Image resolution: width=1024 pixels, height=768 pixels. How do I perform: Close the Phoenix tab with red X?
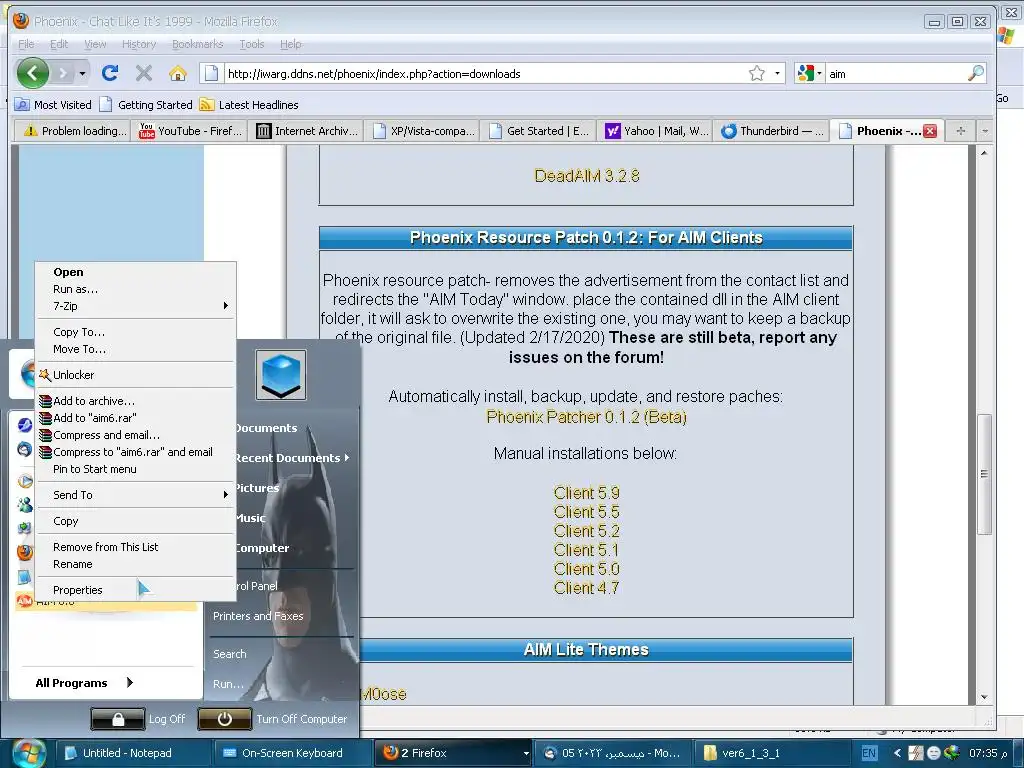(x=930, y=131)
